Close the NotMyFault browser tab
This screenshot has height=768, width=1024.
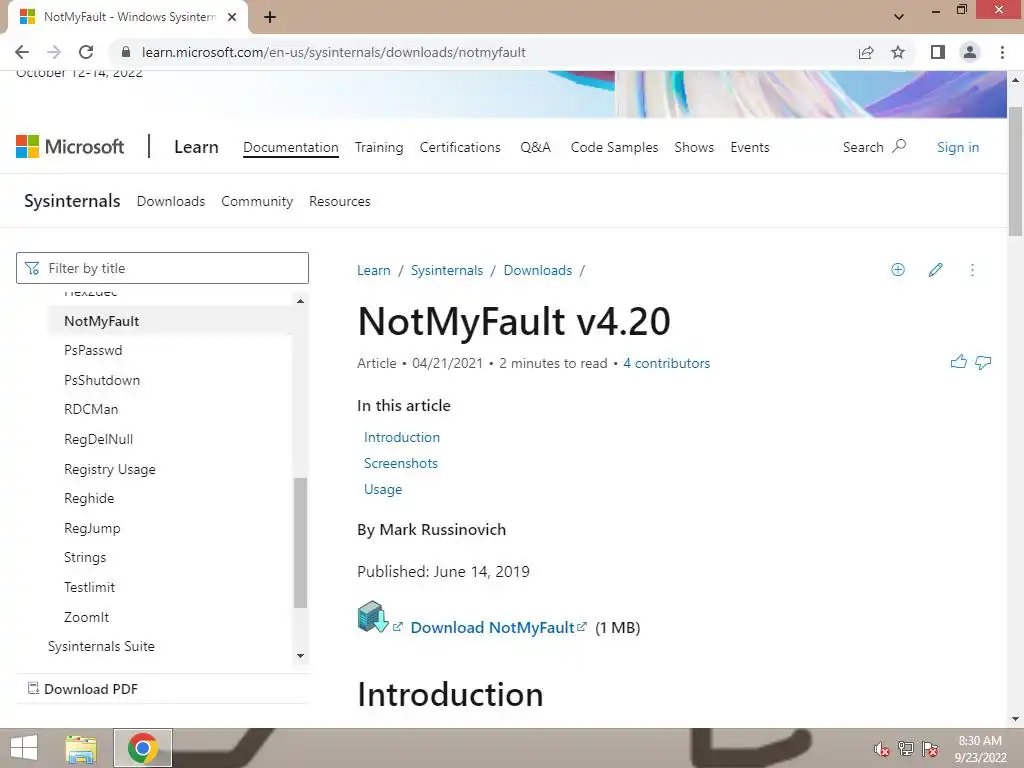232,17
